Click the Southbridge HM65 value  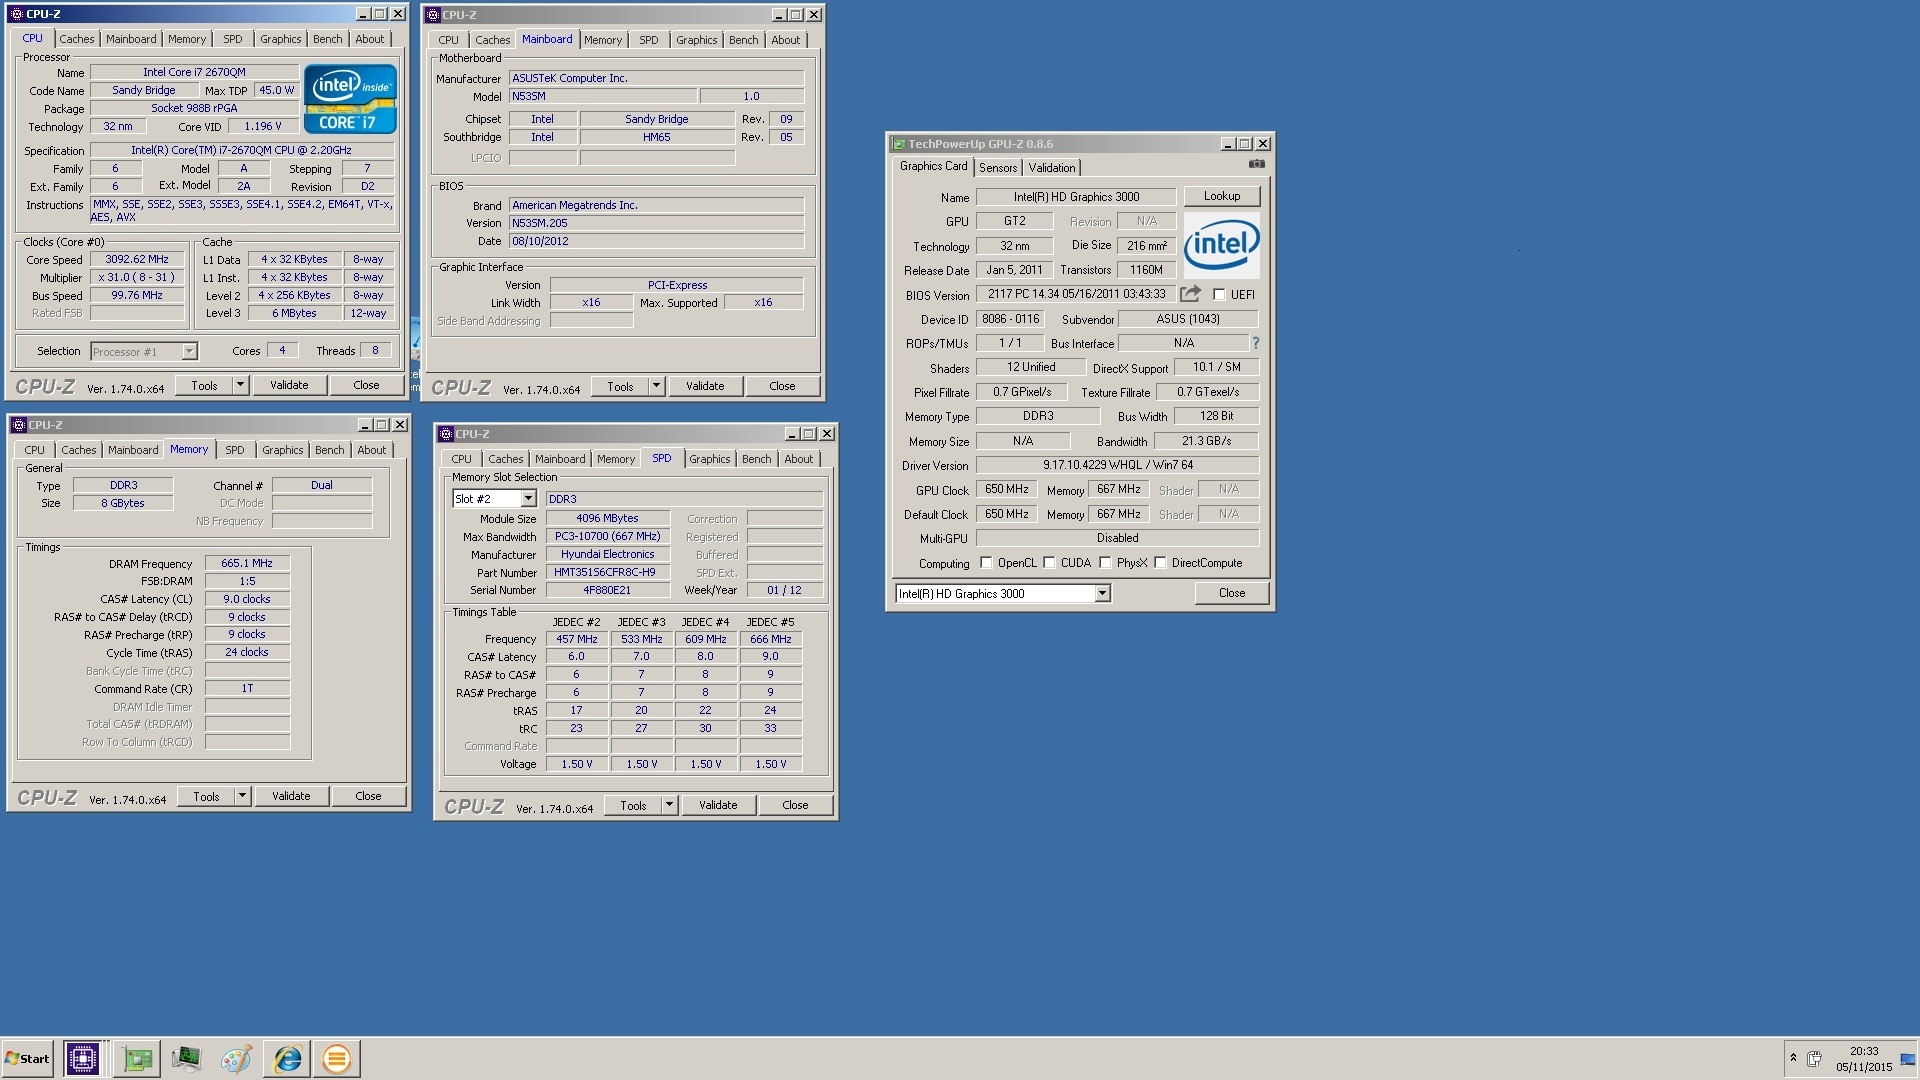tap(657, 137)
